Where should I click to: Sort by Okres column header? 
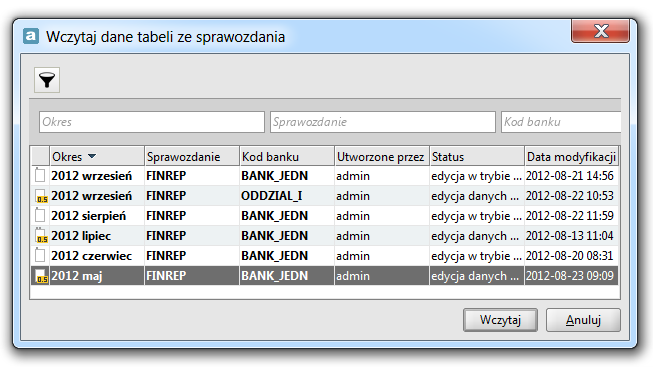pos(97,156)
